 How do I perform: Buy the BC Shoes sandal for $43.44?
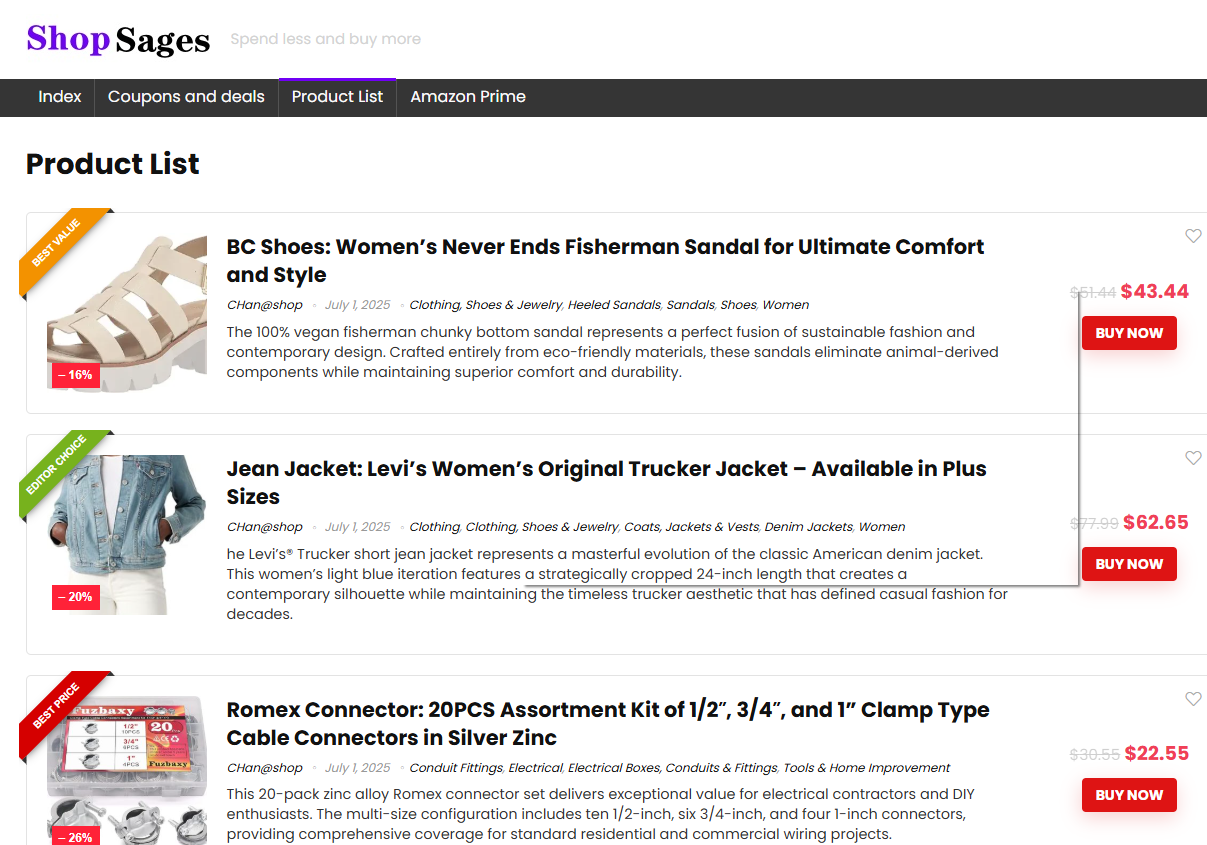point(1129,333)
